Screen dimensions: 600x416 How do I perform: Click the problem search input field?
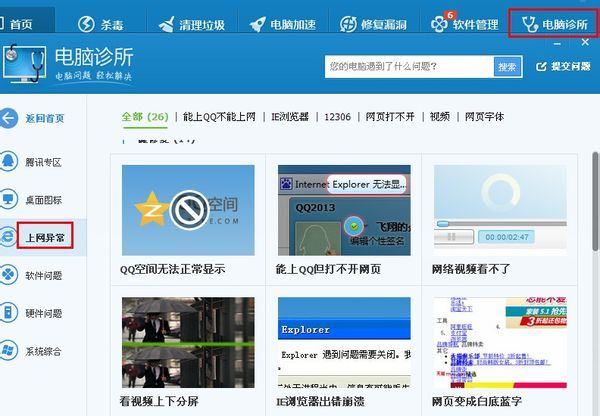coord(409,67)
